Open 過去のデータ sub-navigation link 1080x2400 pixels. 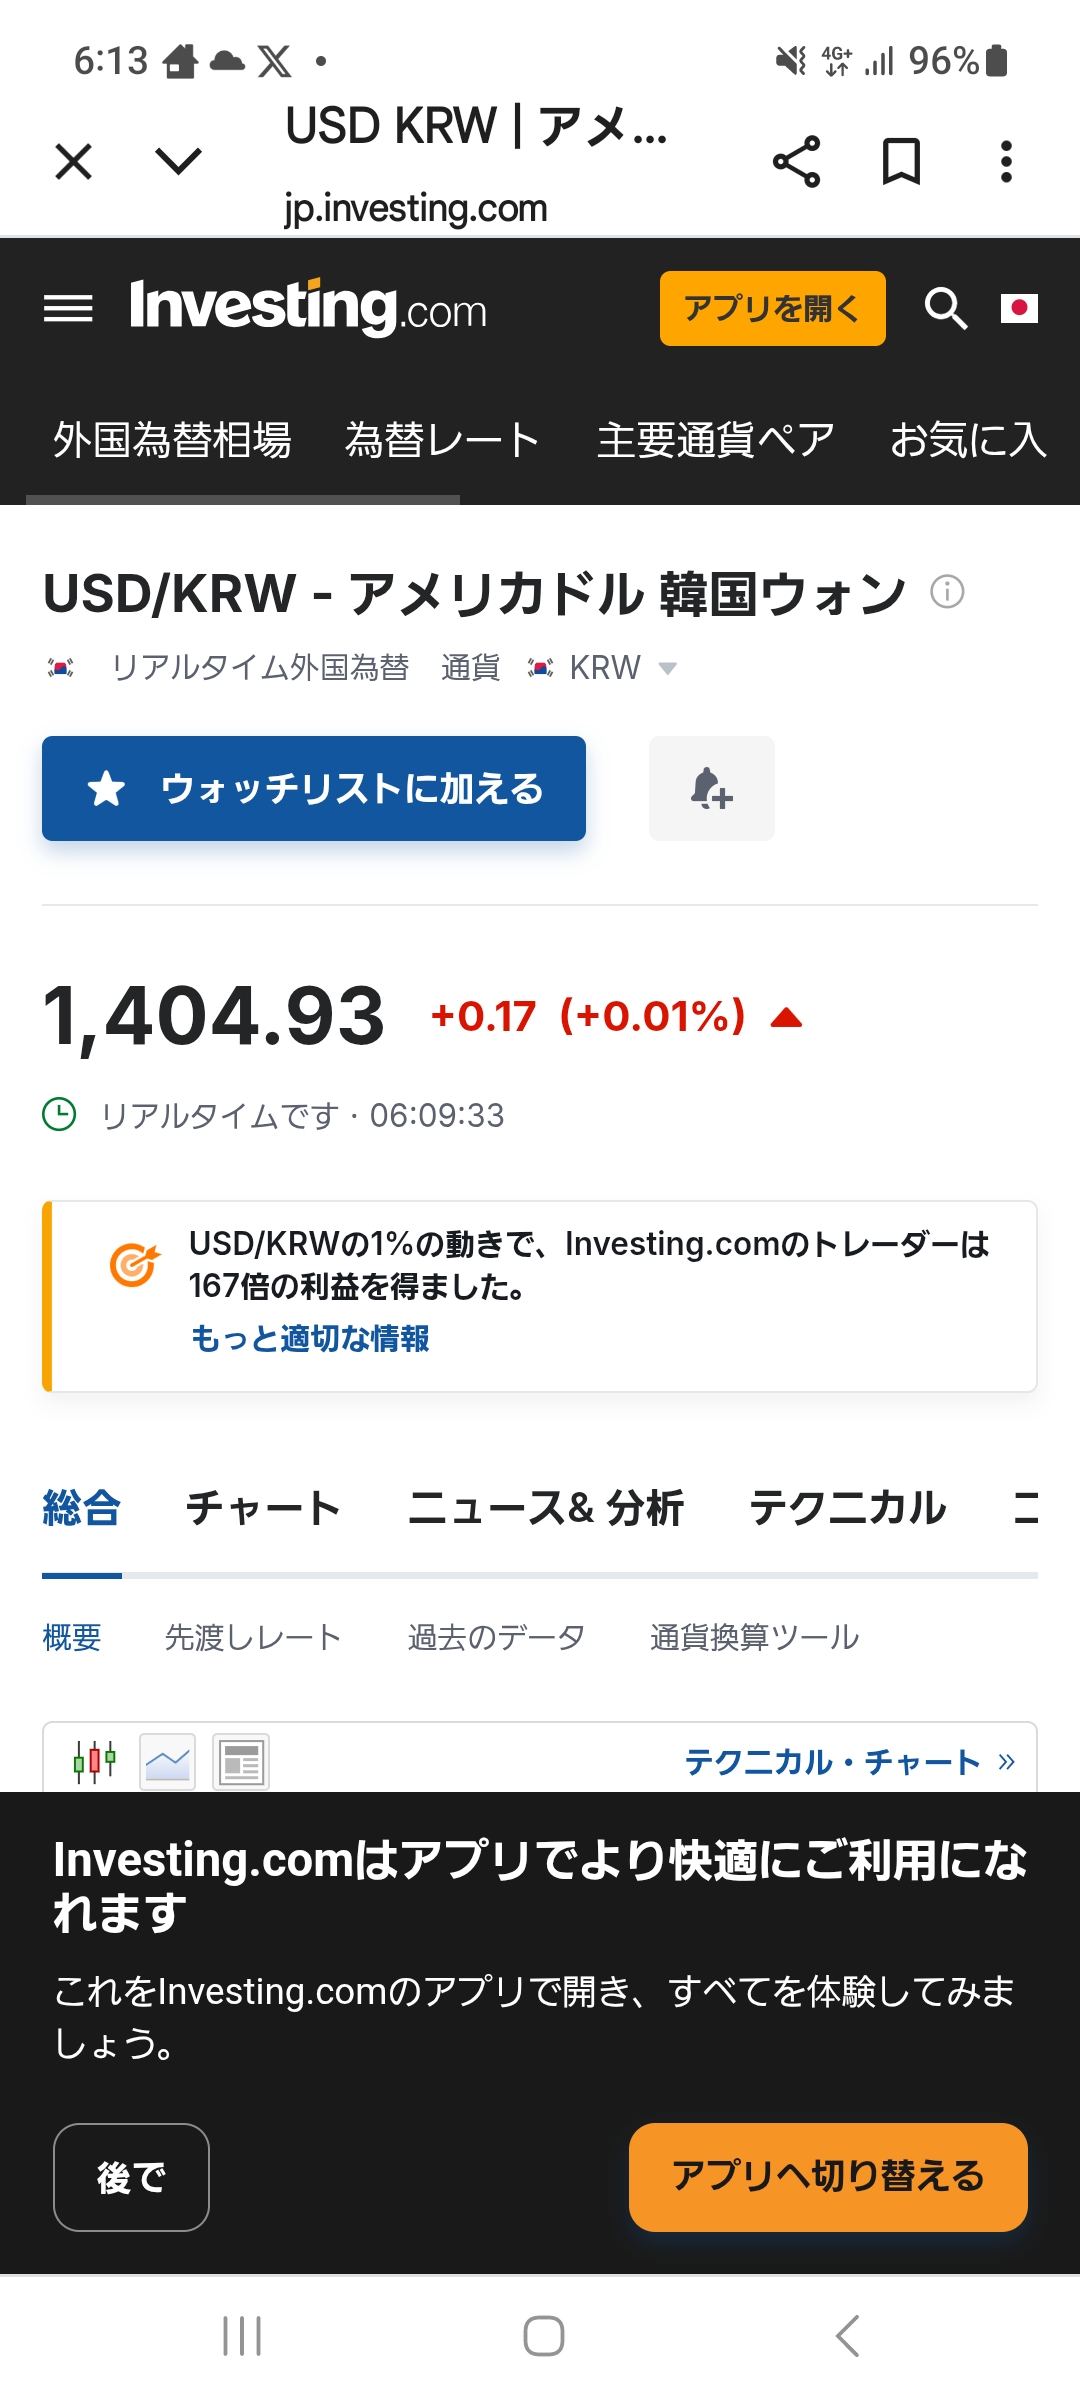[496, 1637]
